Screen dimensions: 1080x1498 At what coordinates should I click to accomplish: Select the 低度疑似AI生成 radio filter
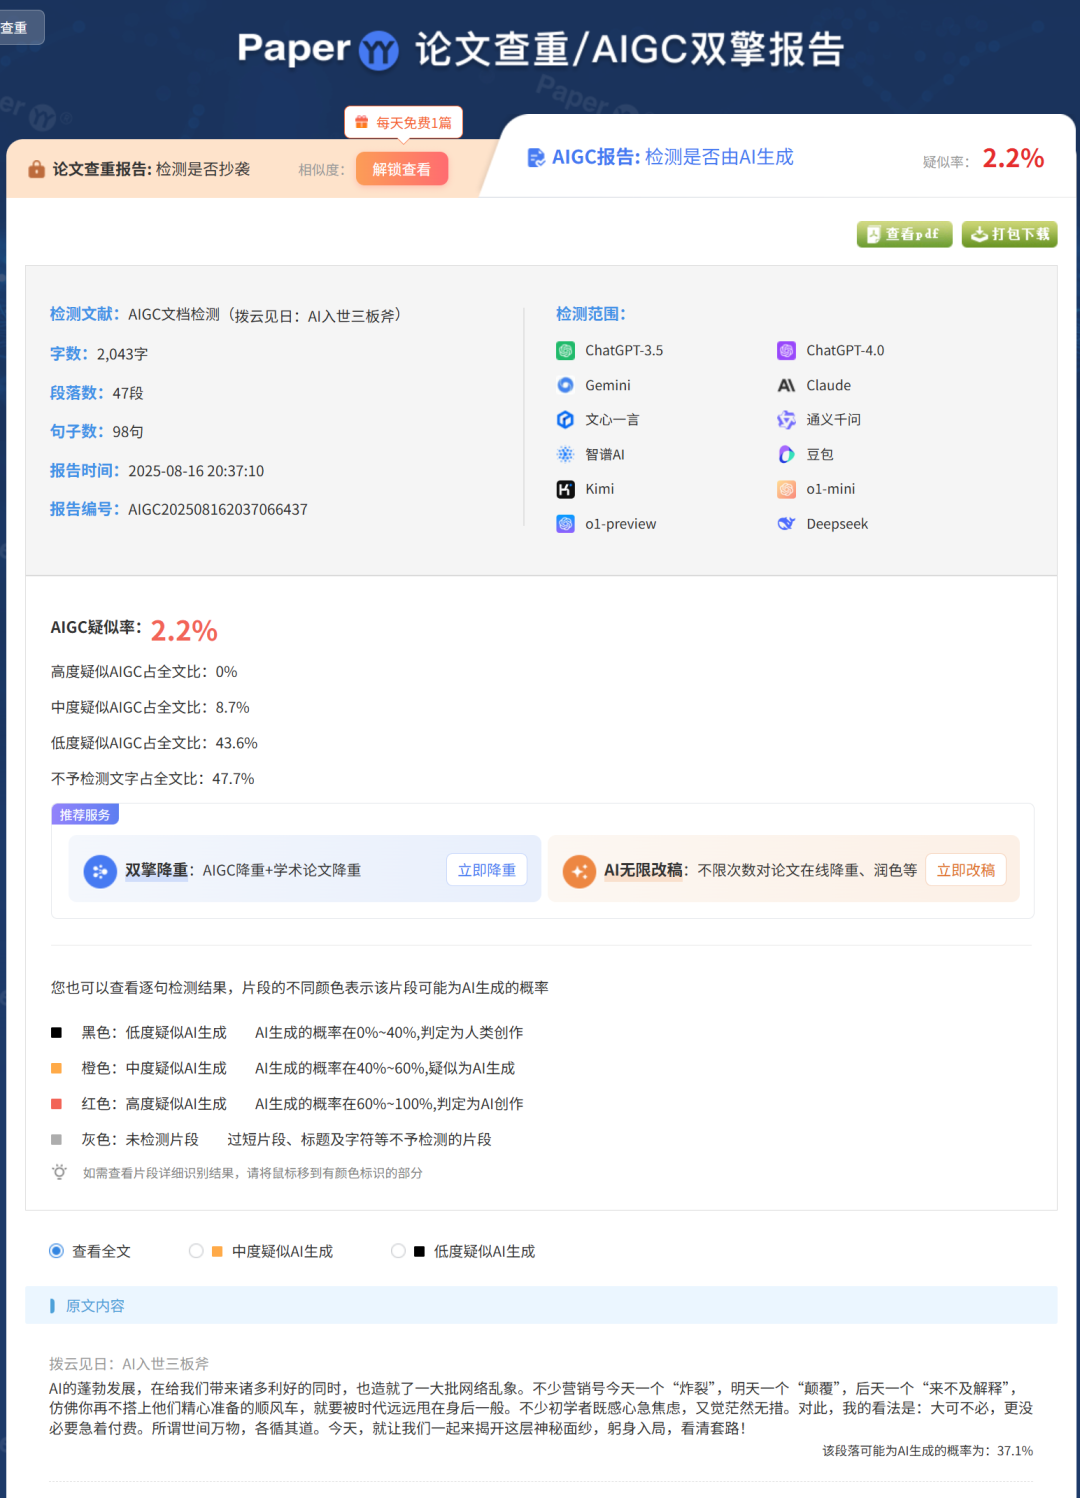tap(398, 1251)
